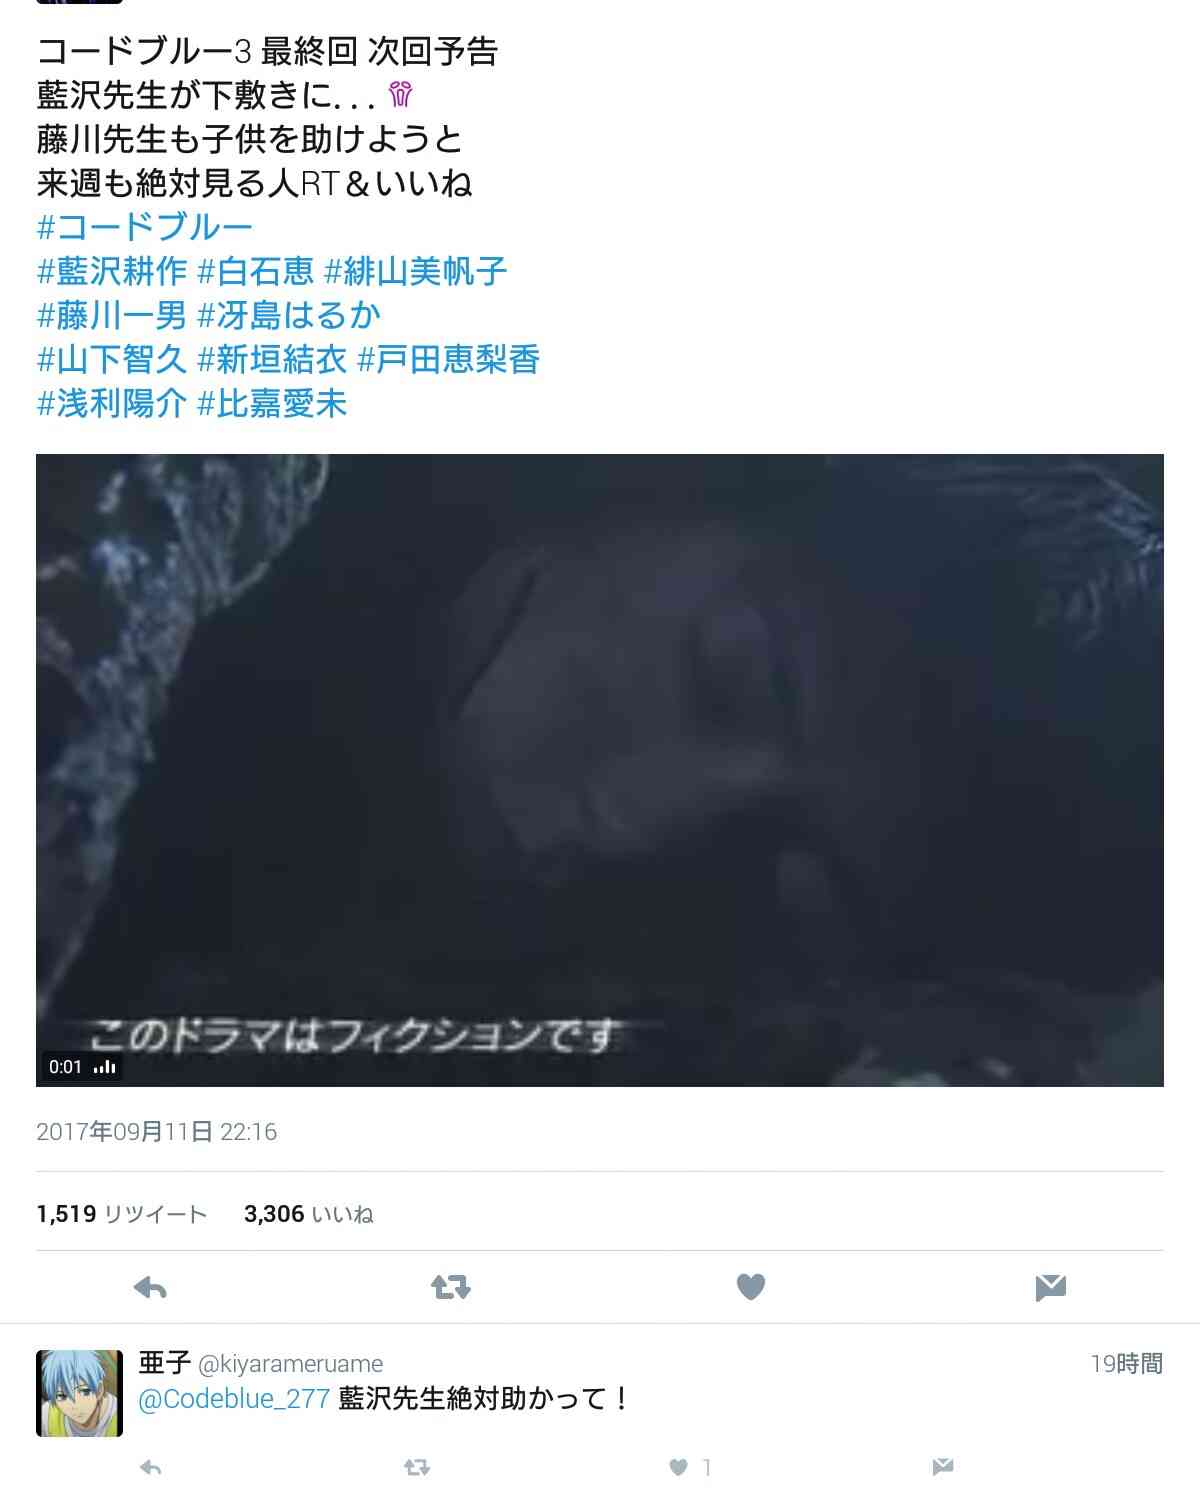Open hashtag #白石恵

tap(256, 271)
